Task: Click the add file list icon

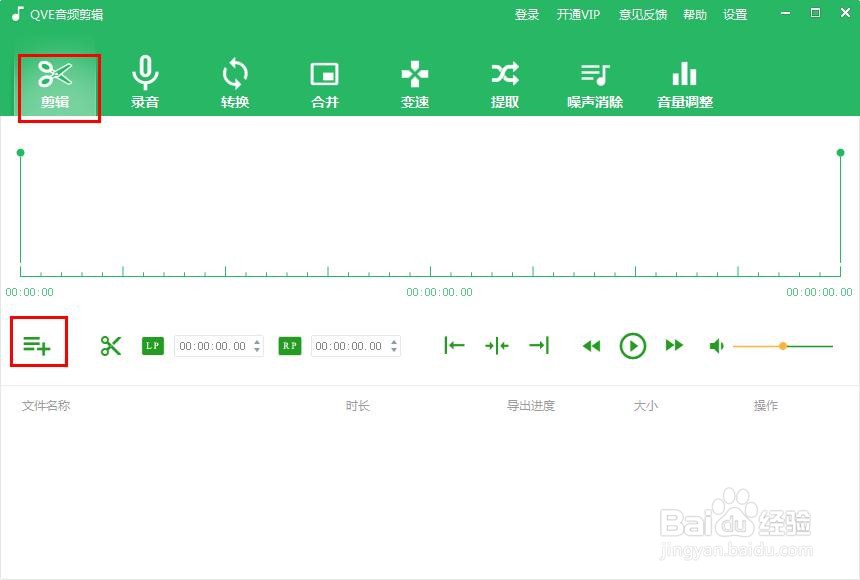Action: point(37,345)
